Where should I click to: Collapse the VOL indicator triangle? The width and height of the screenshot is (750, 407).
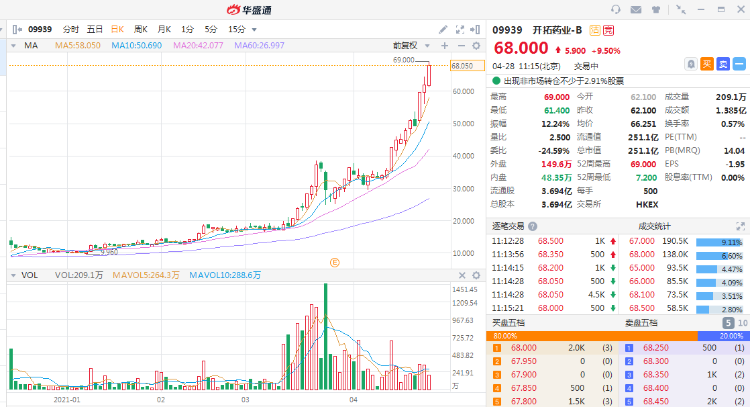click(x=13, y=275)
